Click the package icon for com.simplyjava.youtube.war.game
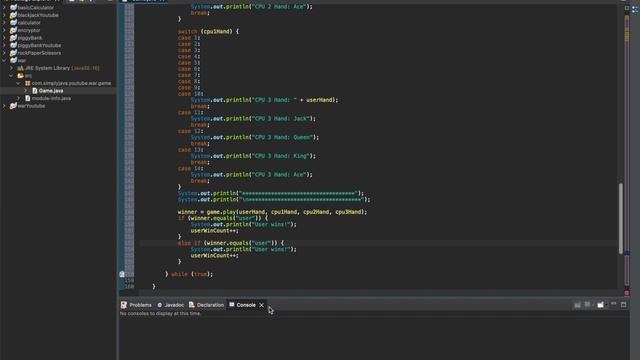640x360 pixels. 28,83
